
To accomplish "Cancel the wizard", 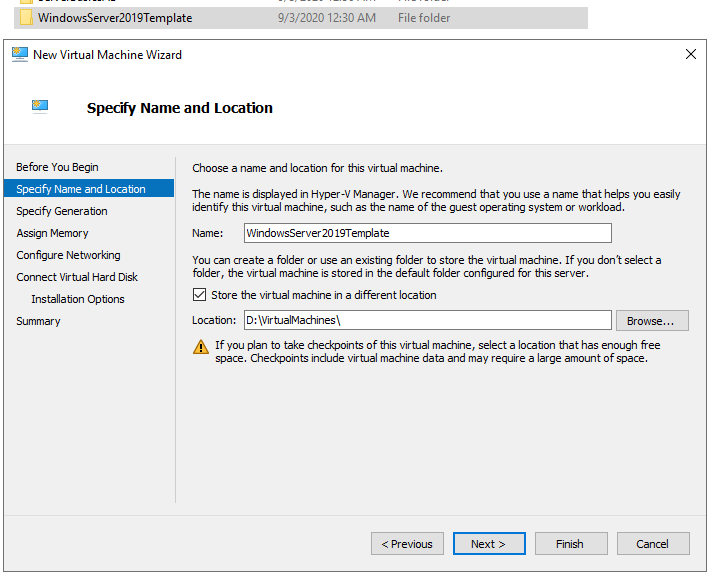I will [653, 544].
